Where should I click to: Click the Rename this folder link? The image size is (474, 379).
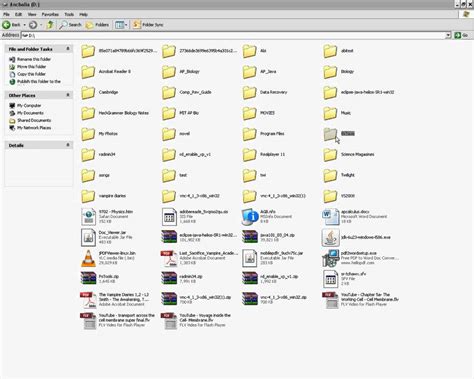[34, 59]
